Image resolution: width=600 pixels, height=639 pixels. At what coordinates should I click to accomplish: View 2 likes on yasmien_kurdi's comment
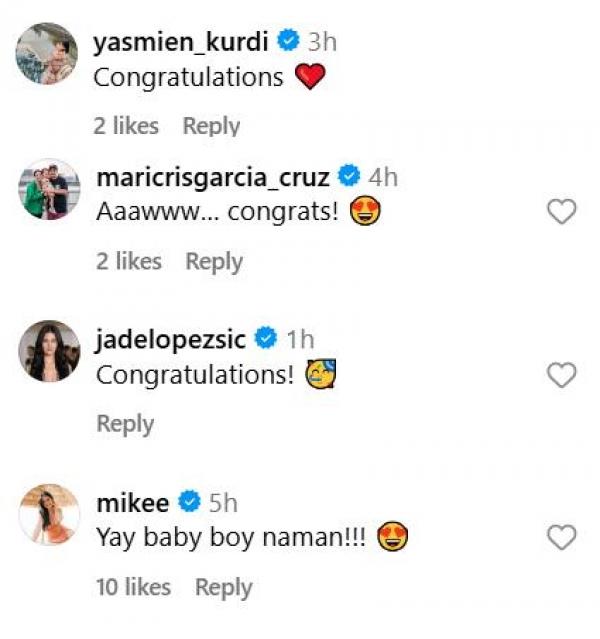click(x=127, y=126)
